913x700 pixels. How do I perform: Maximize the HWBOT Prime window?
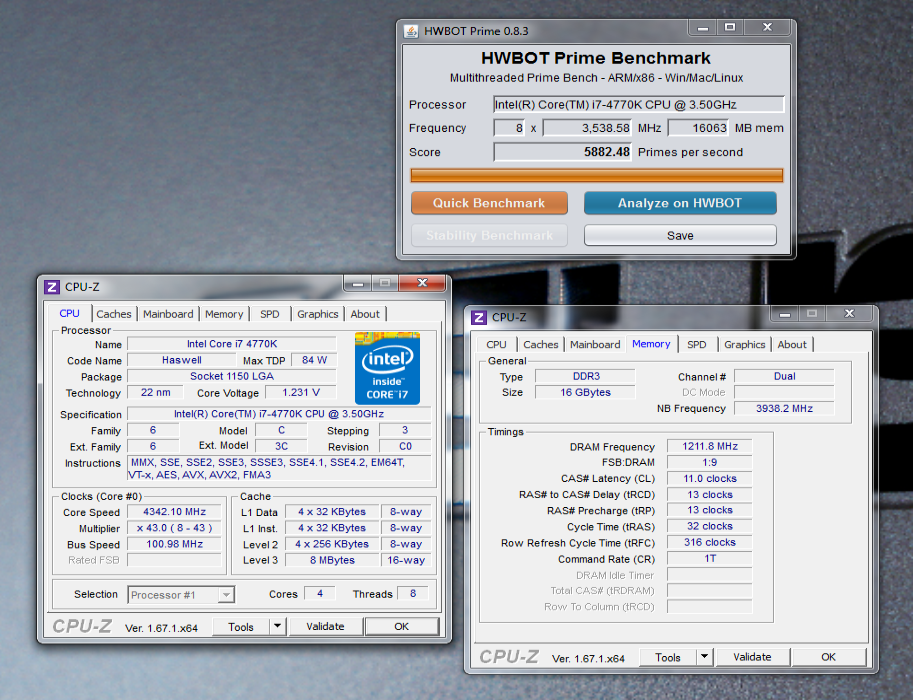click(x=730, y=27)
